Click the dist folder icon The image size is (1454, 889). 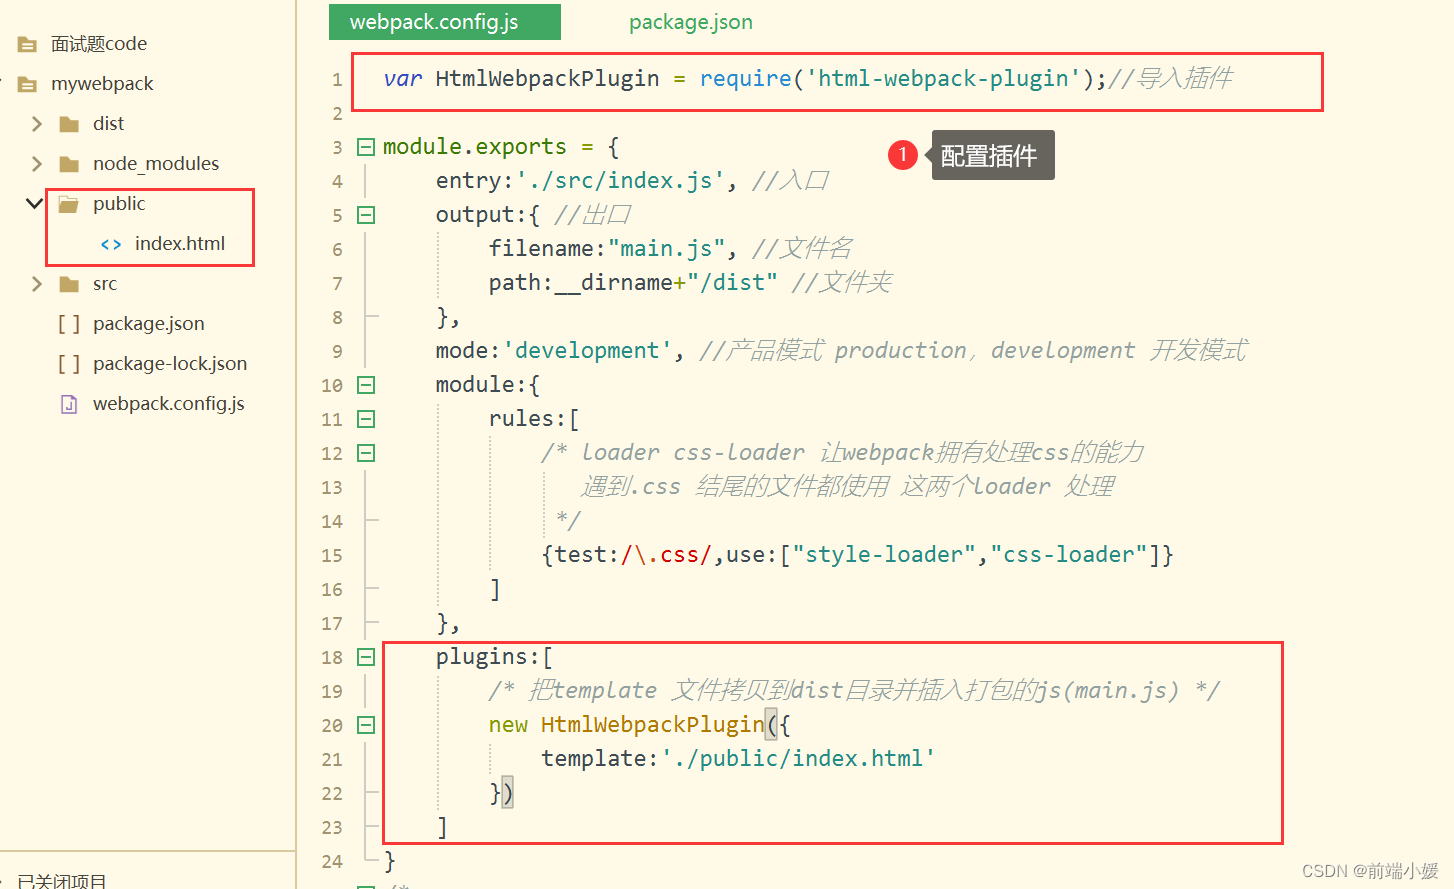click(69, 124)
